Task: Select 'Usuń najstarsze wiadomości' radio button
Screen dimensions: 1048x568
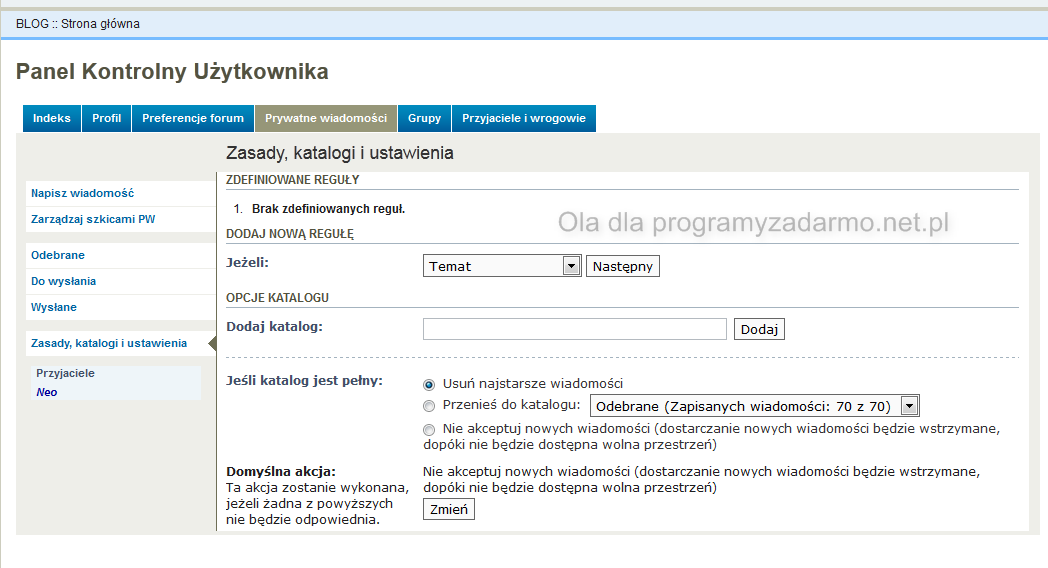Action: (429, 384)
